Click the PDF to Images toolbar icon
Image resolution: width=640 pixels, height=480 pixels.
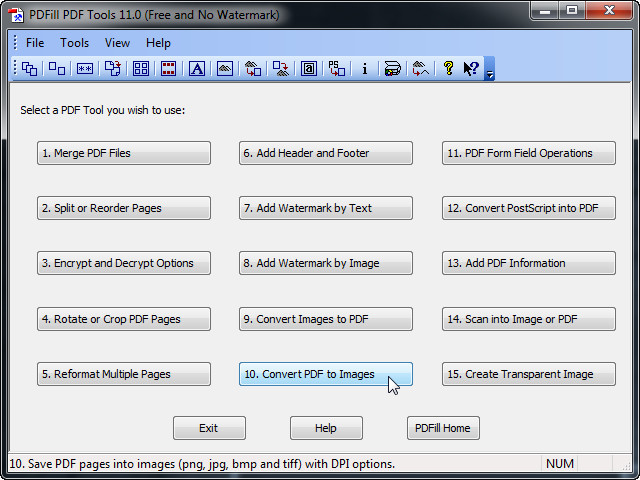click(281, 68)
